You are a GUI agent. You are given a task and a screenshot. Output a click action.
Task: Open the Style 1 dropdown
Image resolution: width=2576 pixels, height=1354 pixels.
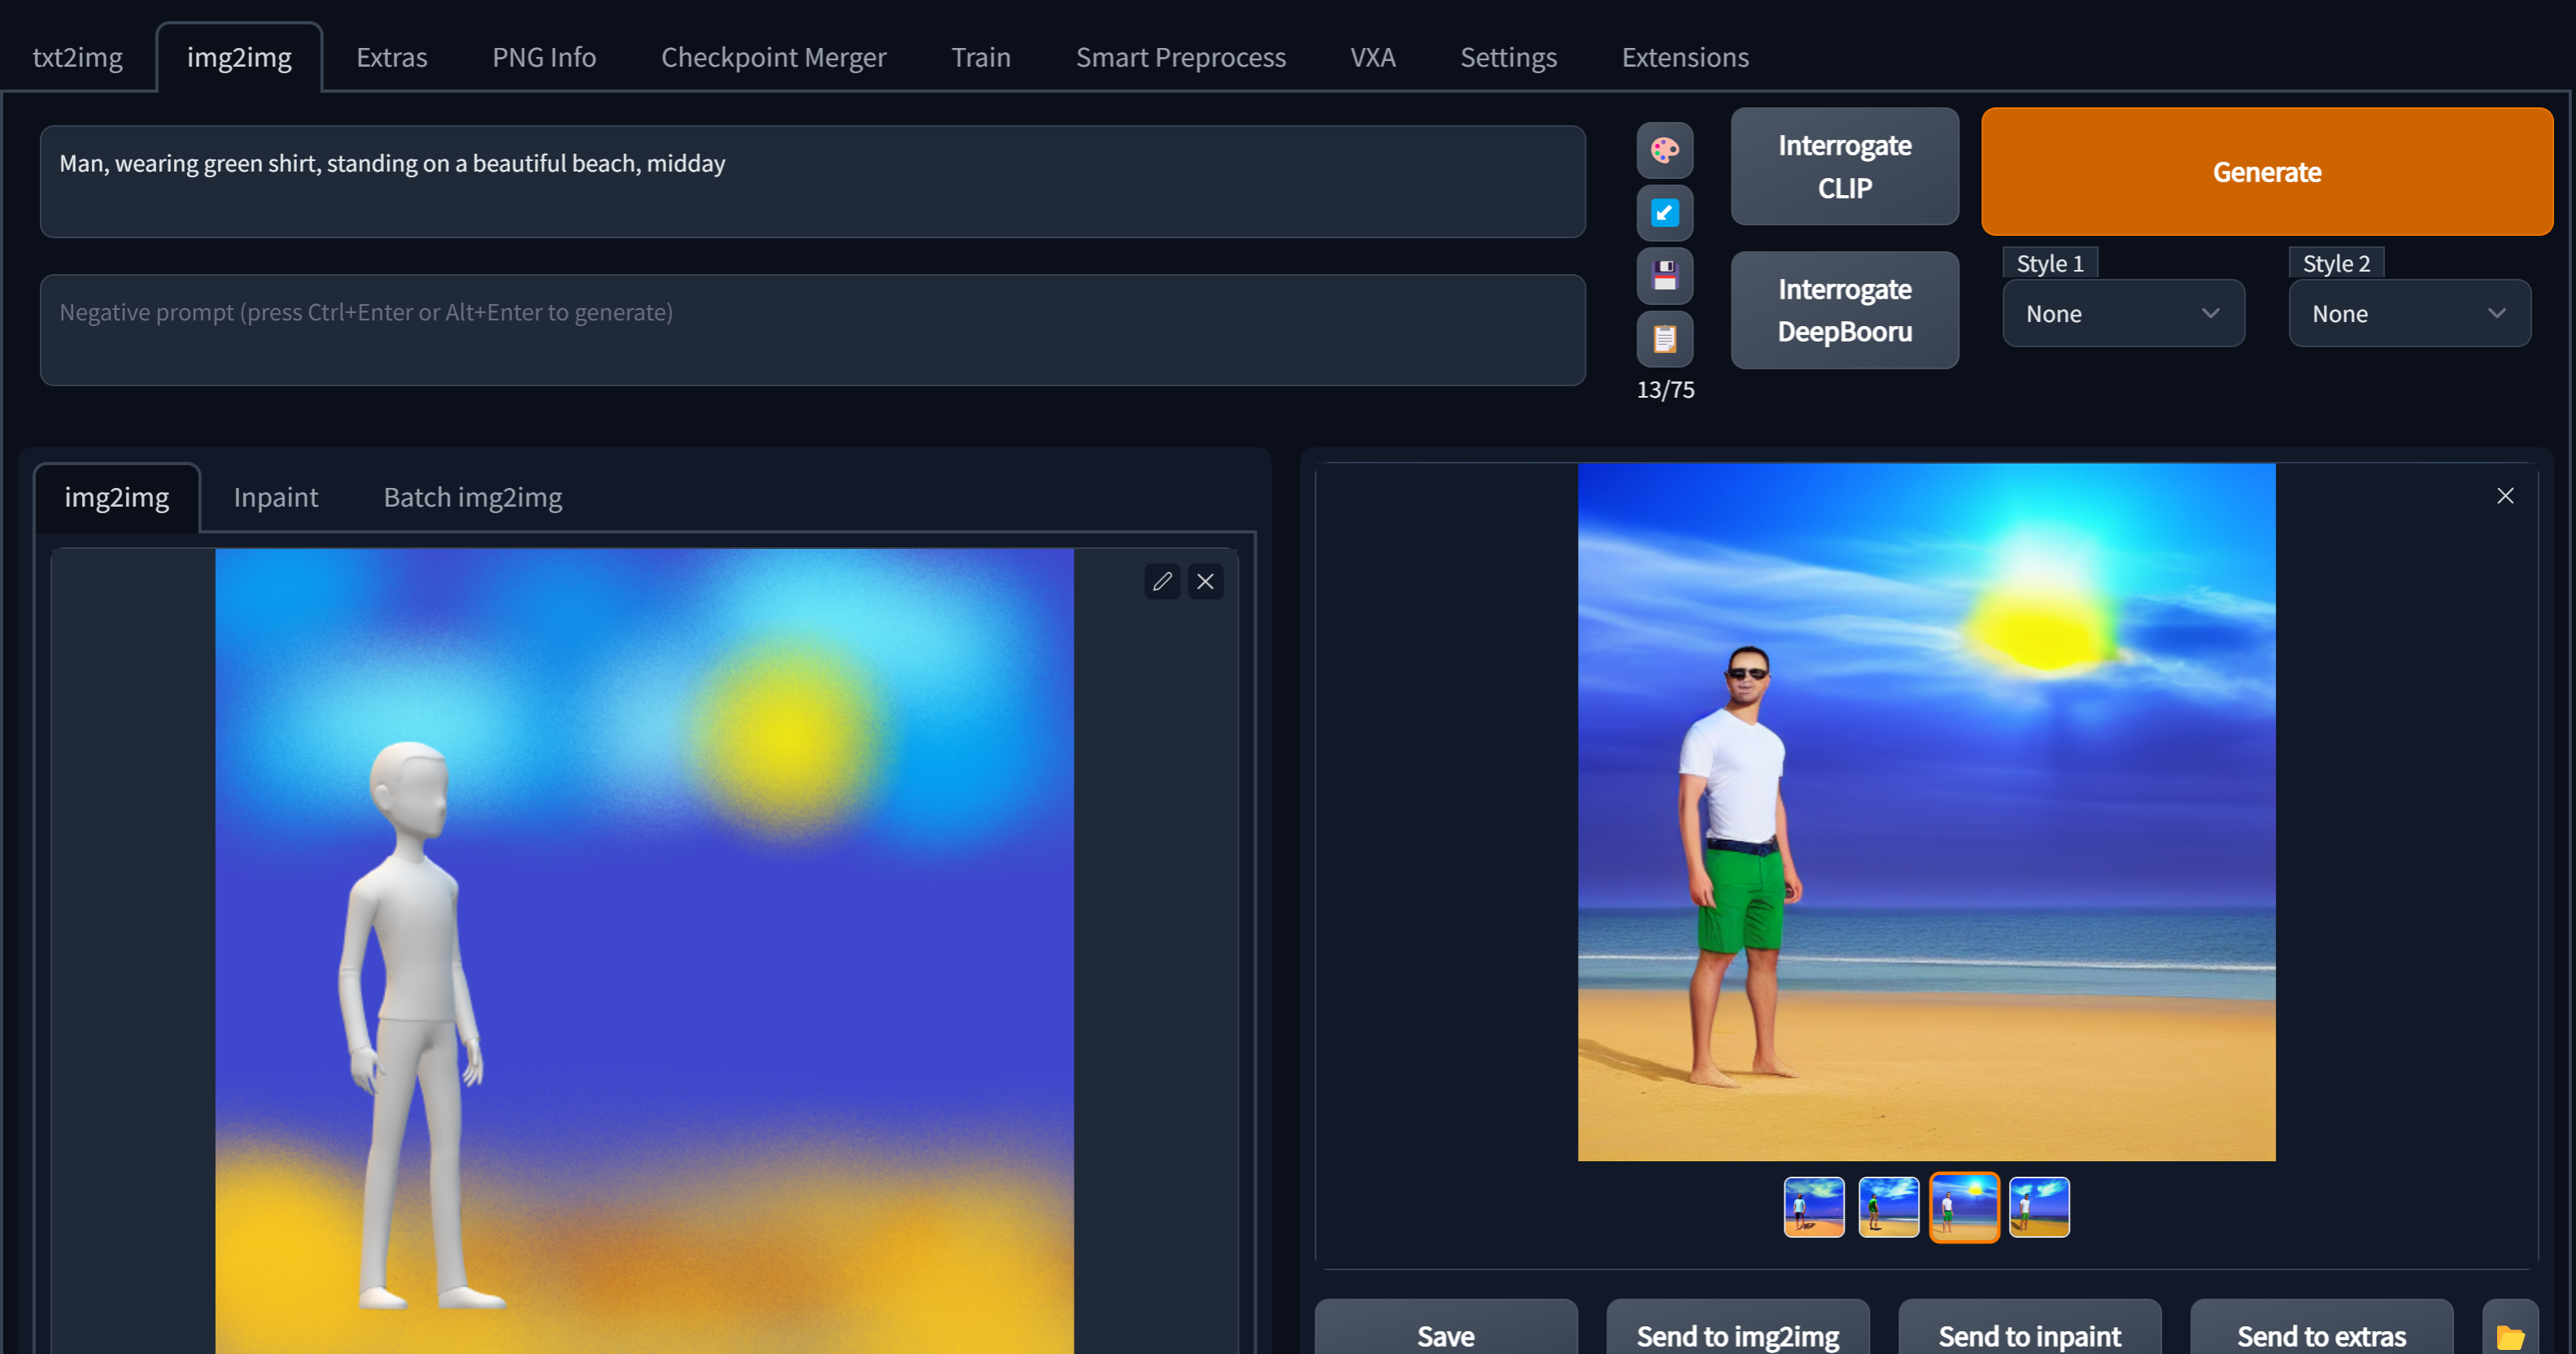(x=2123, y=314)
